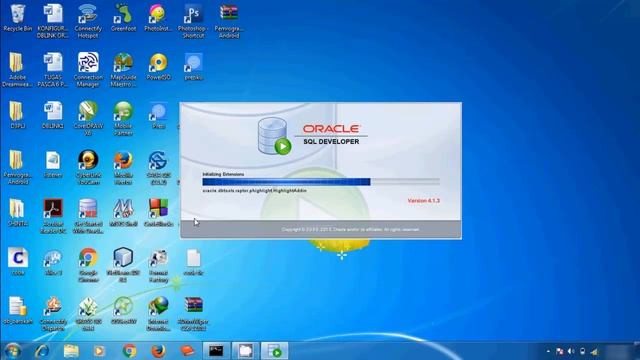The height and width of the screenshot is (360, 640).
Task: Open the PhotoInstrument desktop shortcut
Action: tap(158, 18)
